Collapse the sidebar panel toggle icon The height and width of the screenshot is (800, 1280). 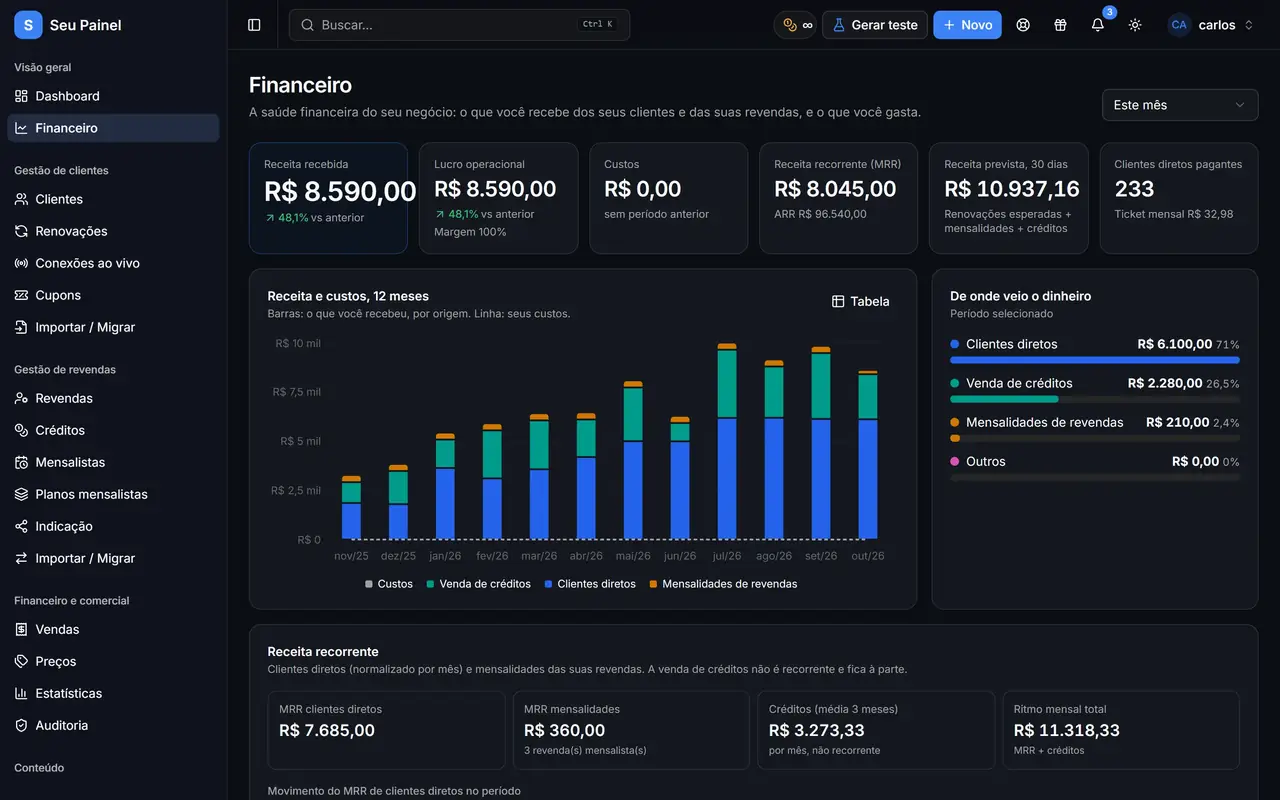[x=254, y=25]
